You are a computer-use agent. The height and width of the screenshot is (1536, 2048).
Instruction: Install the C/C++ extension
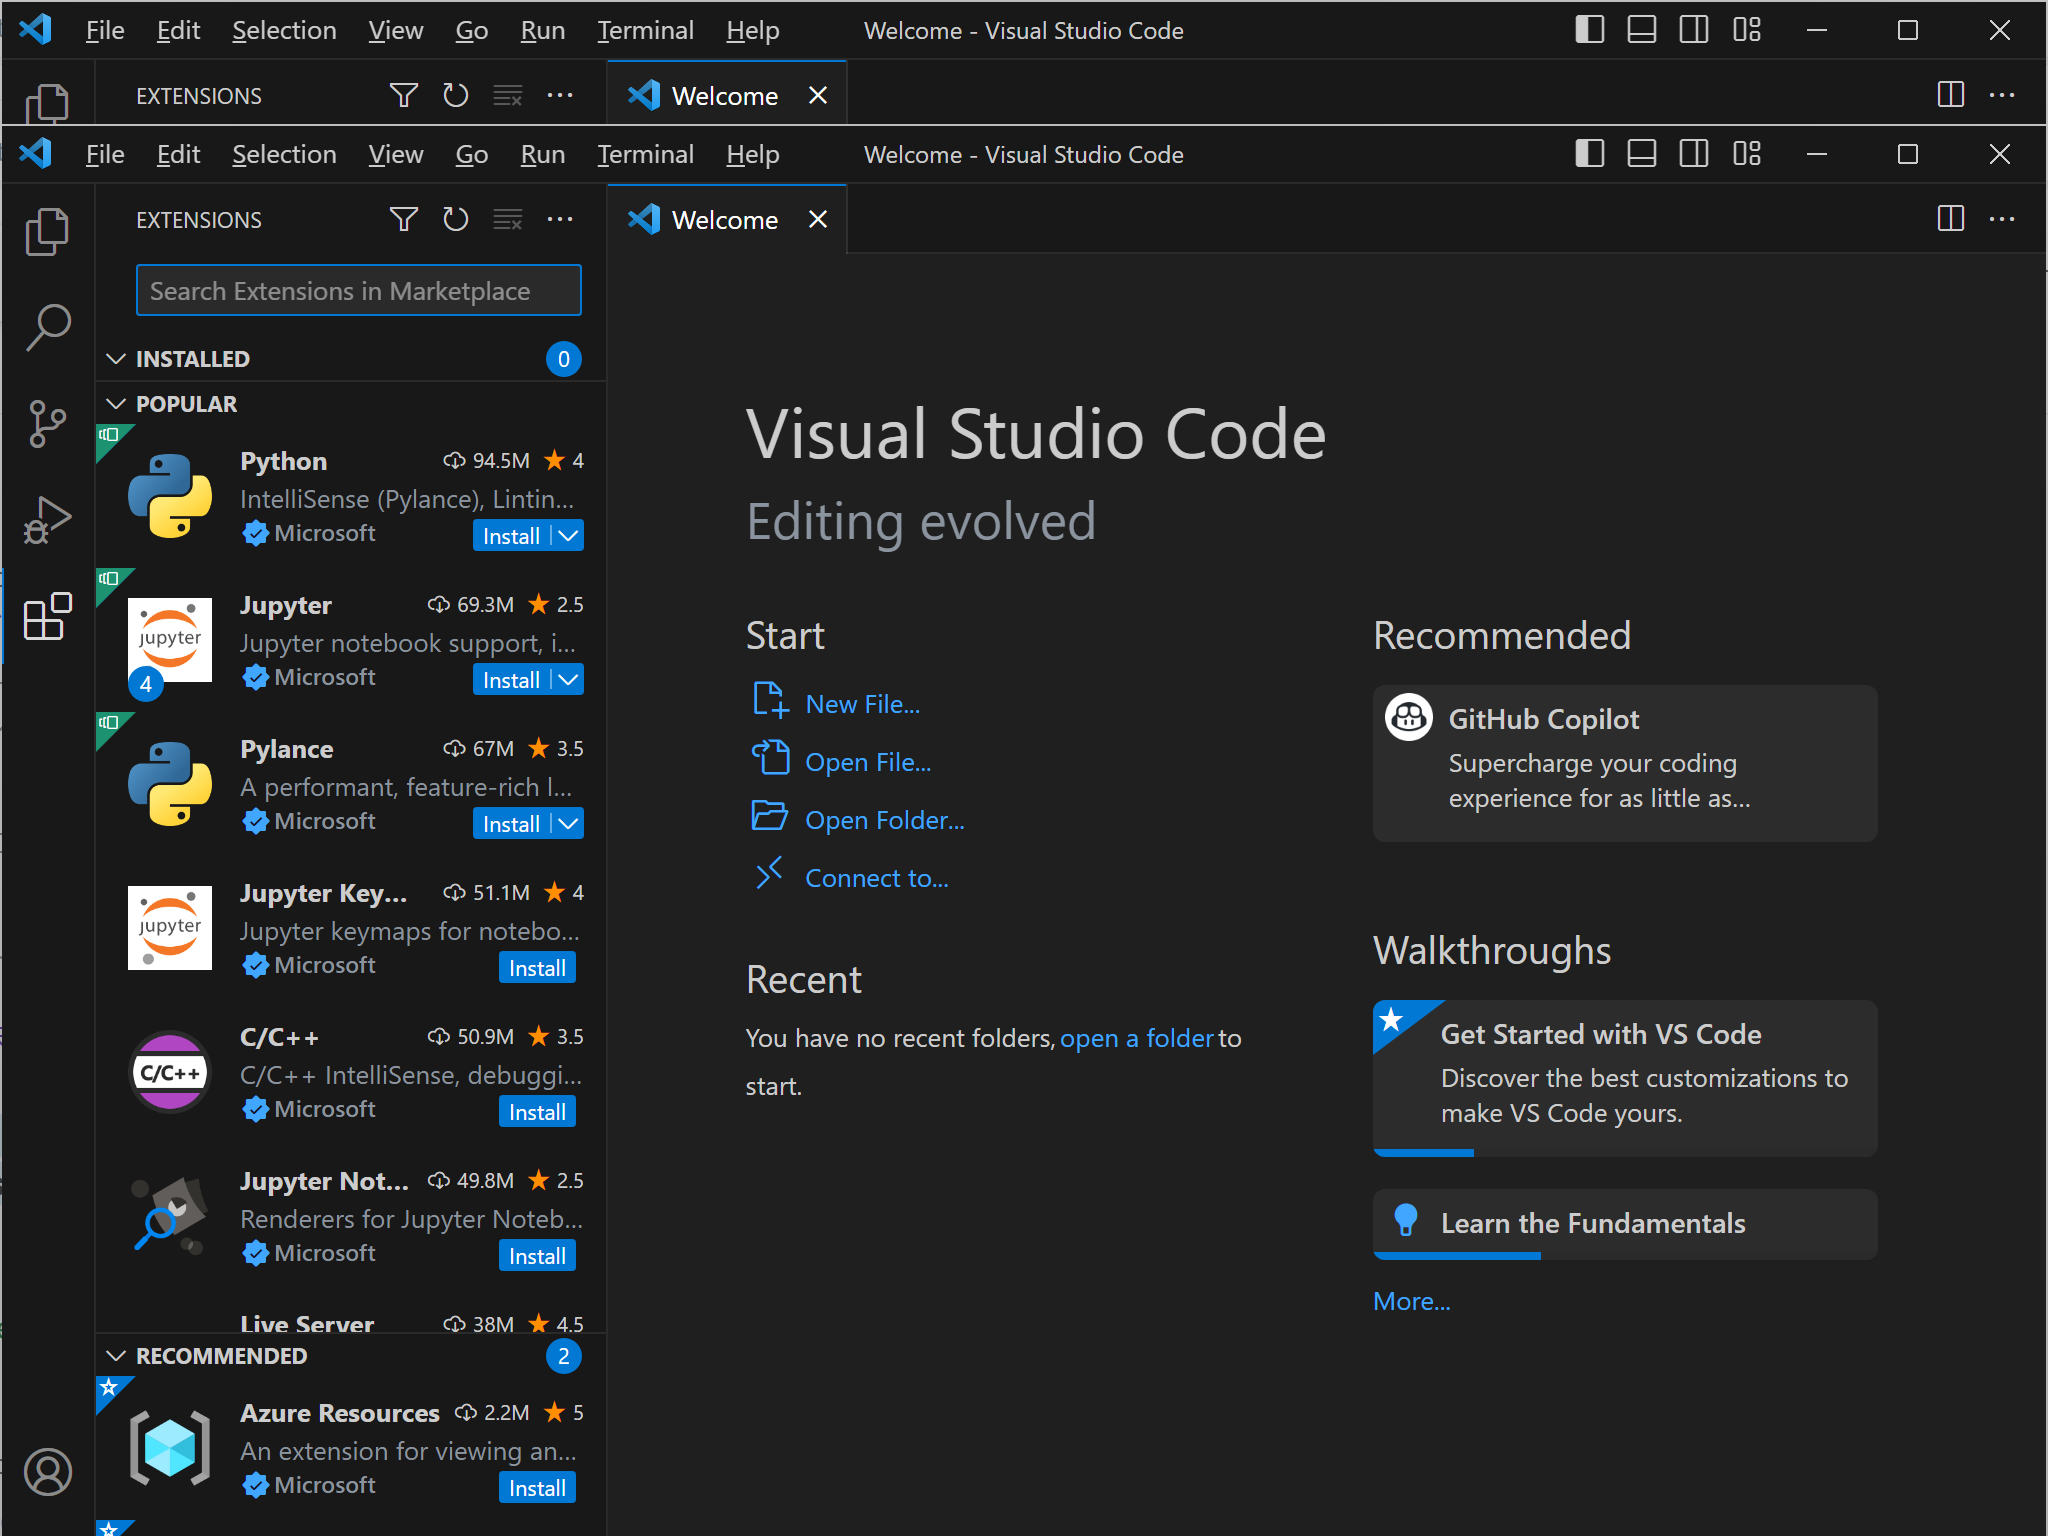coord(537,1112)
